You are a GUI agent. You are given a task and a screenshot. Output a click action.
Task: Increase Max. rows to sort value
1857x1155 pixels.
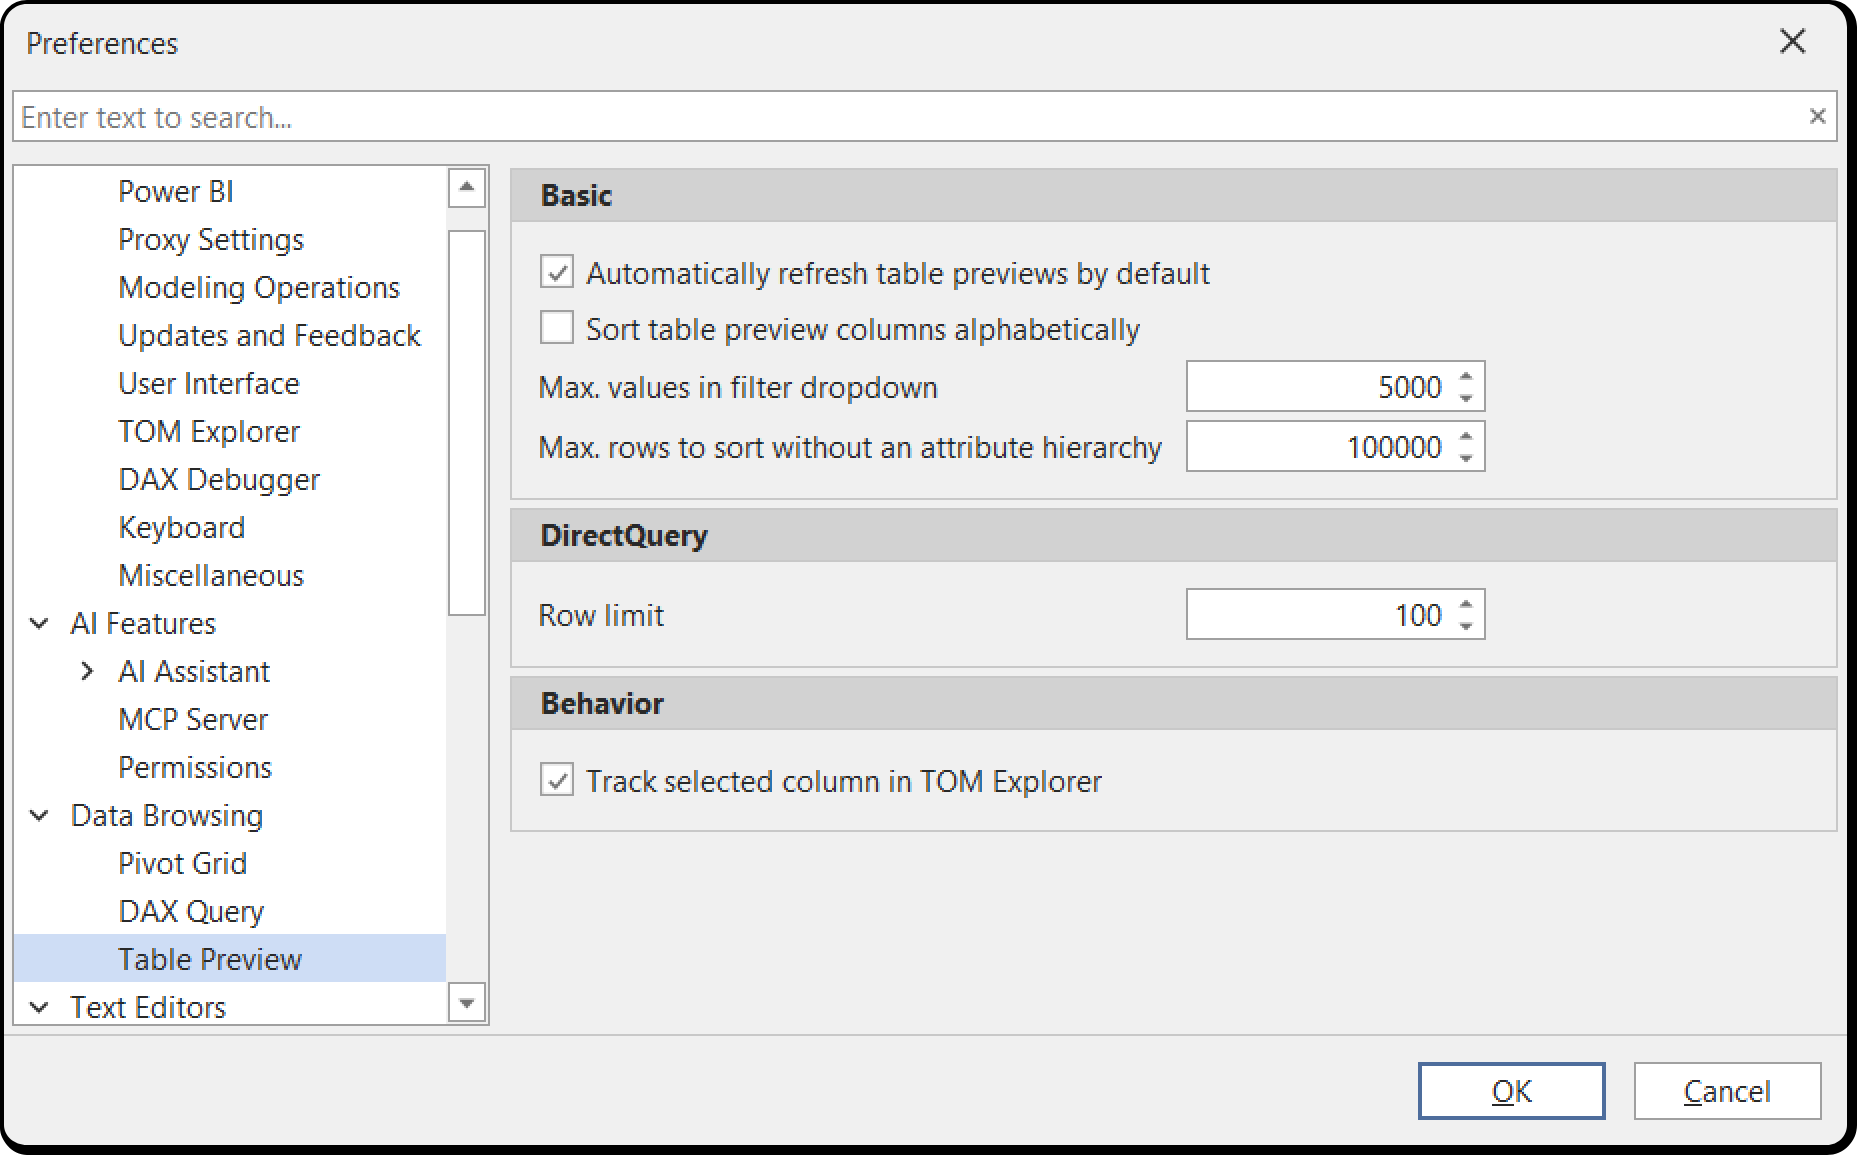[x=1466, y=437]
